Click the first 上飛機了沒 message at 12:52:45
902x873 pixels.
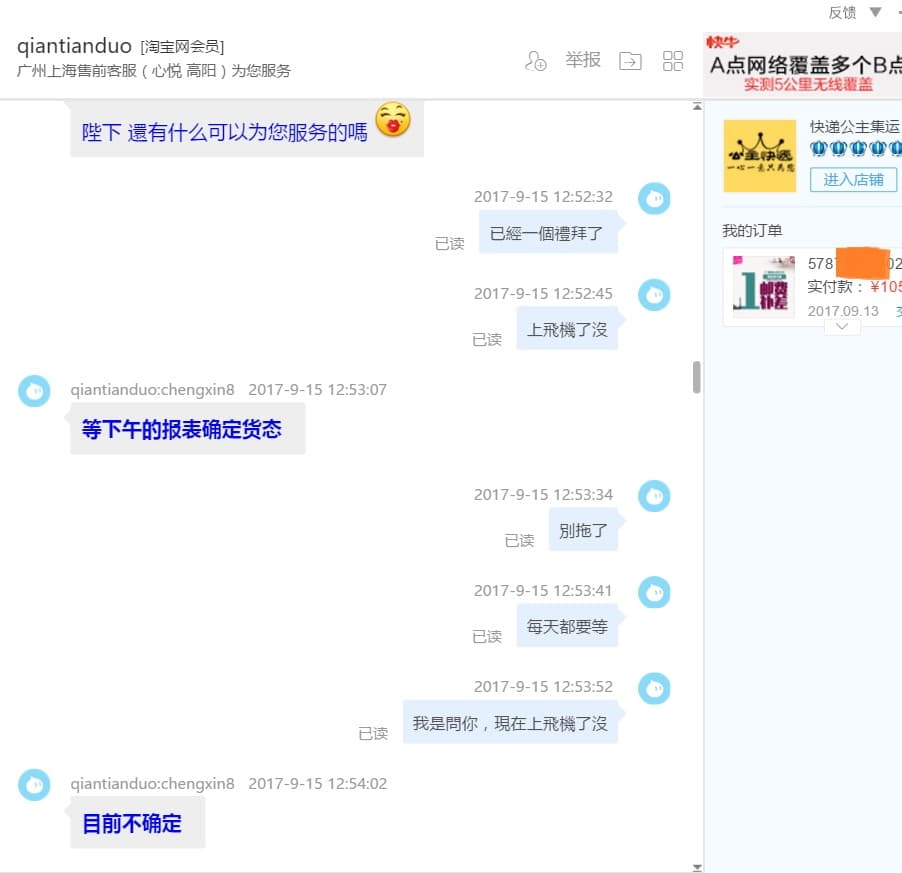(x=567, y=329)
